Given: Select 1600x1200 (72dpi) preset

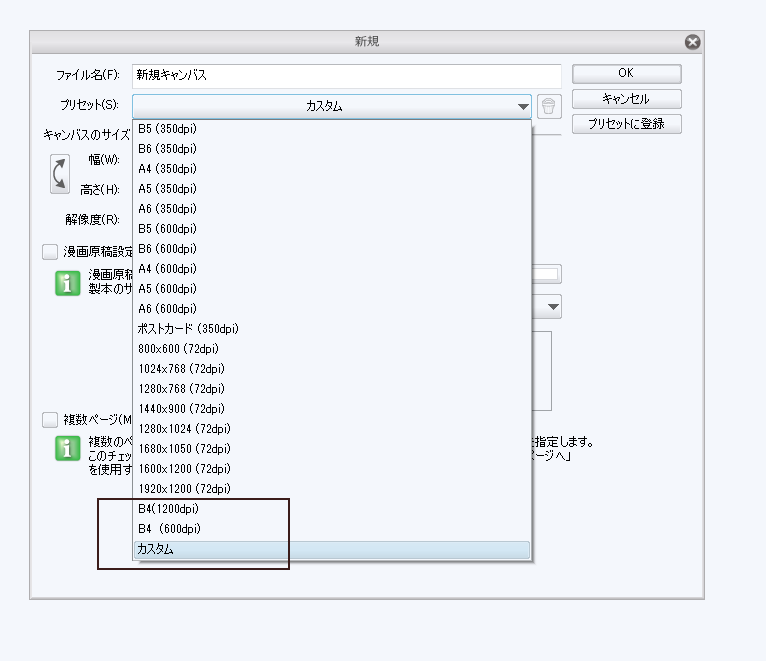Looking at the screenshot, I should (x=332, y=469).
